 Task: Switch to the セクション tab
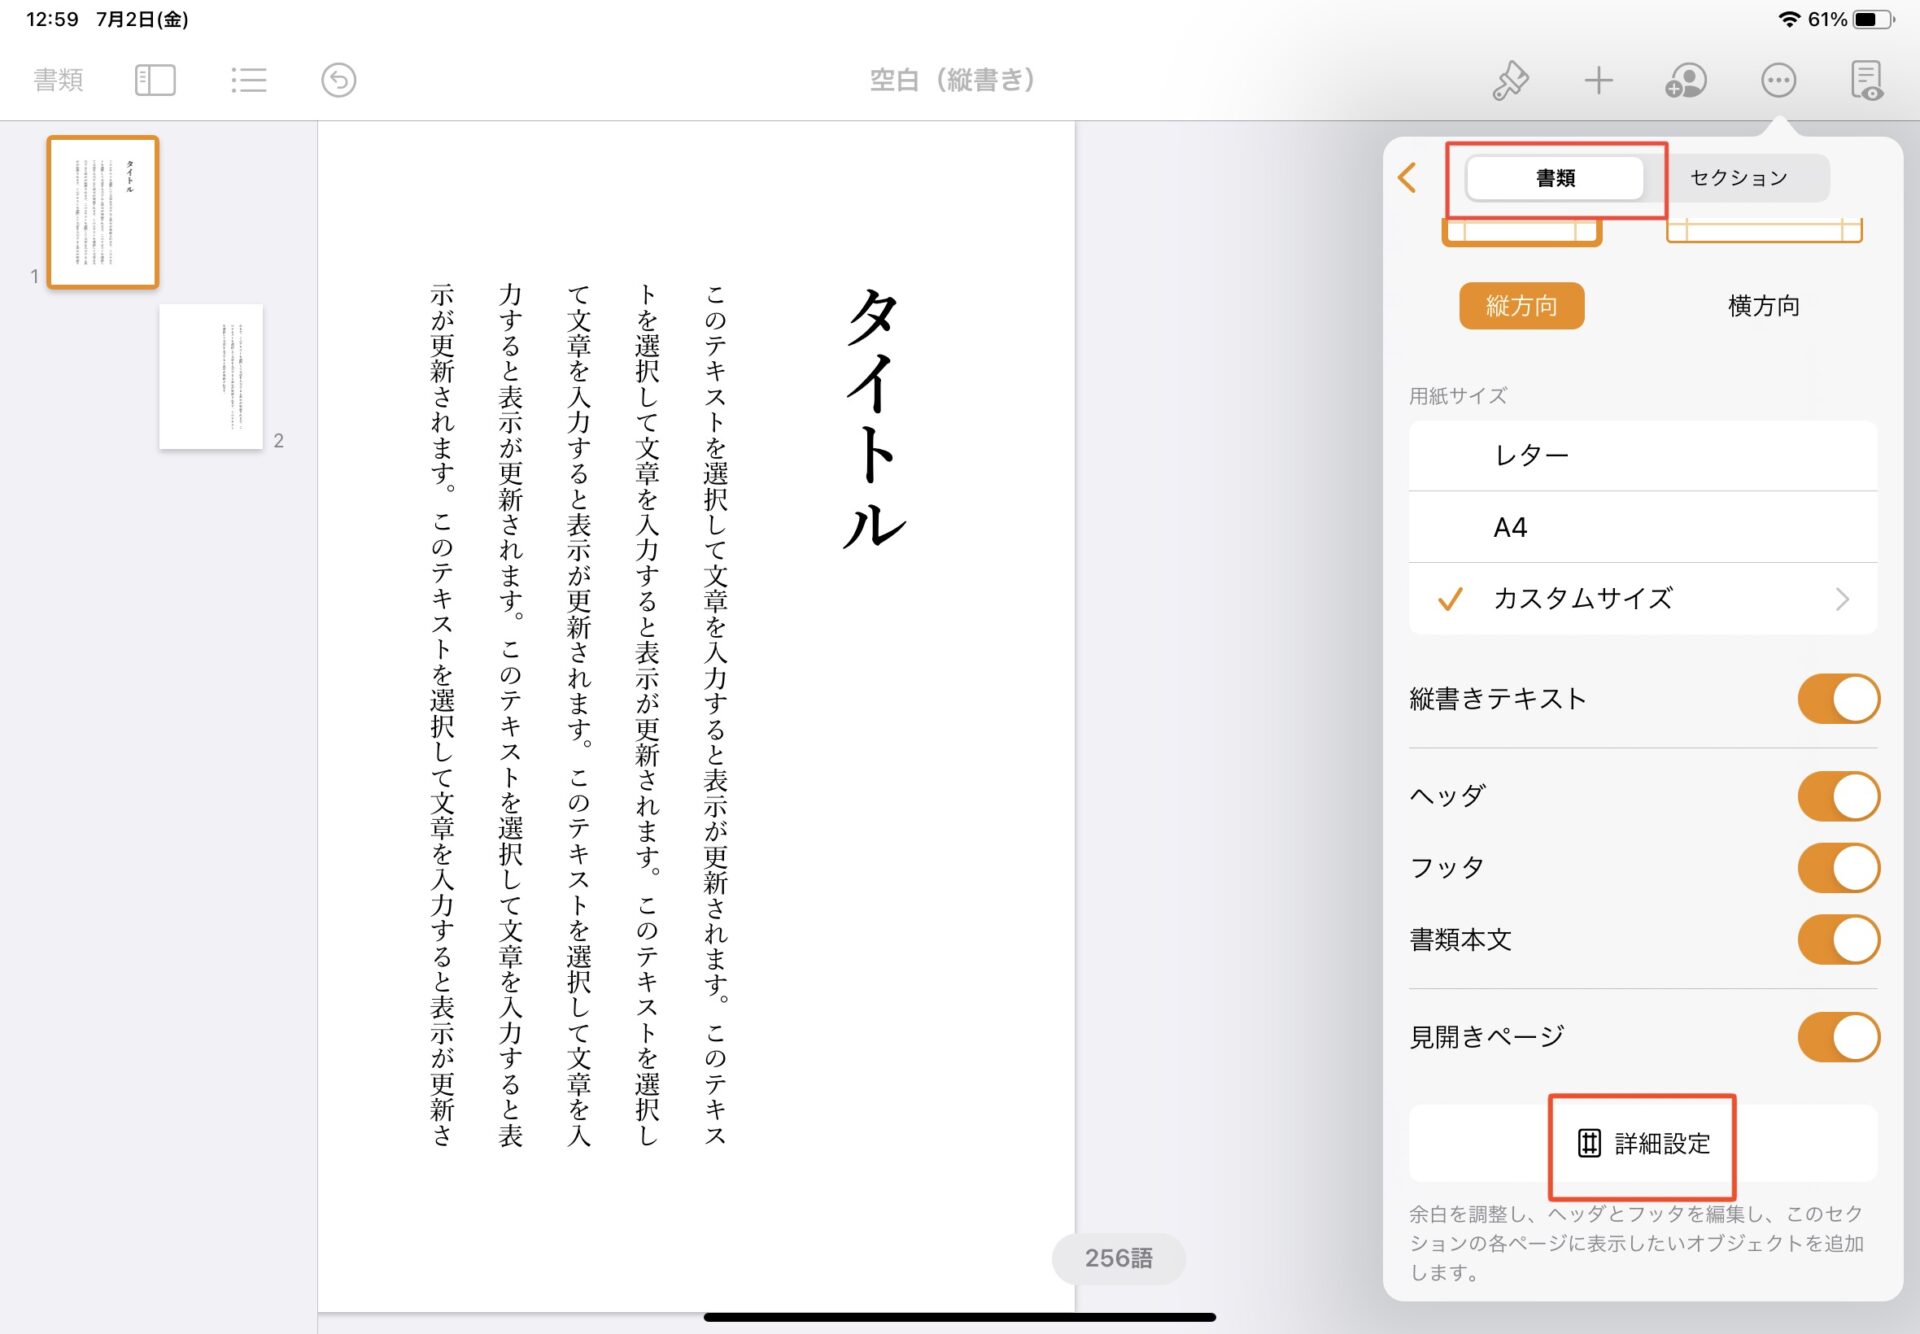coord(1739,178)
